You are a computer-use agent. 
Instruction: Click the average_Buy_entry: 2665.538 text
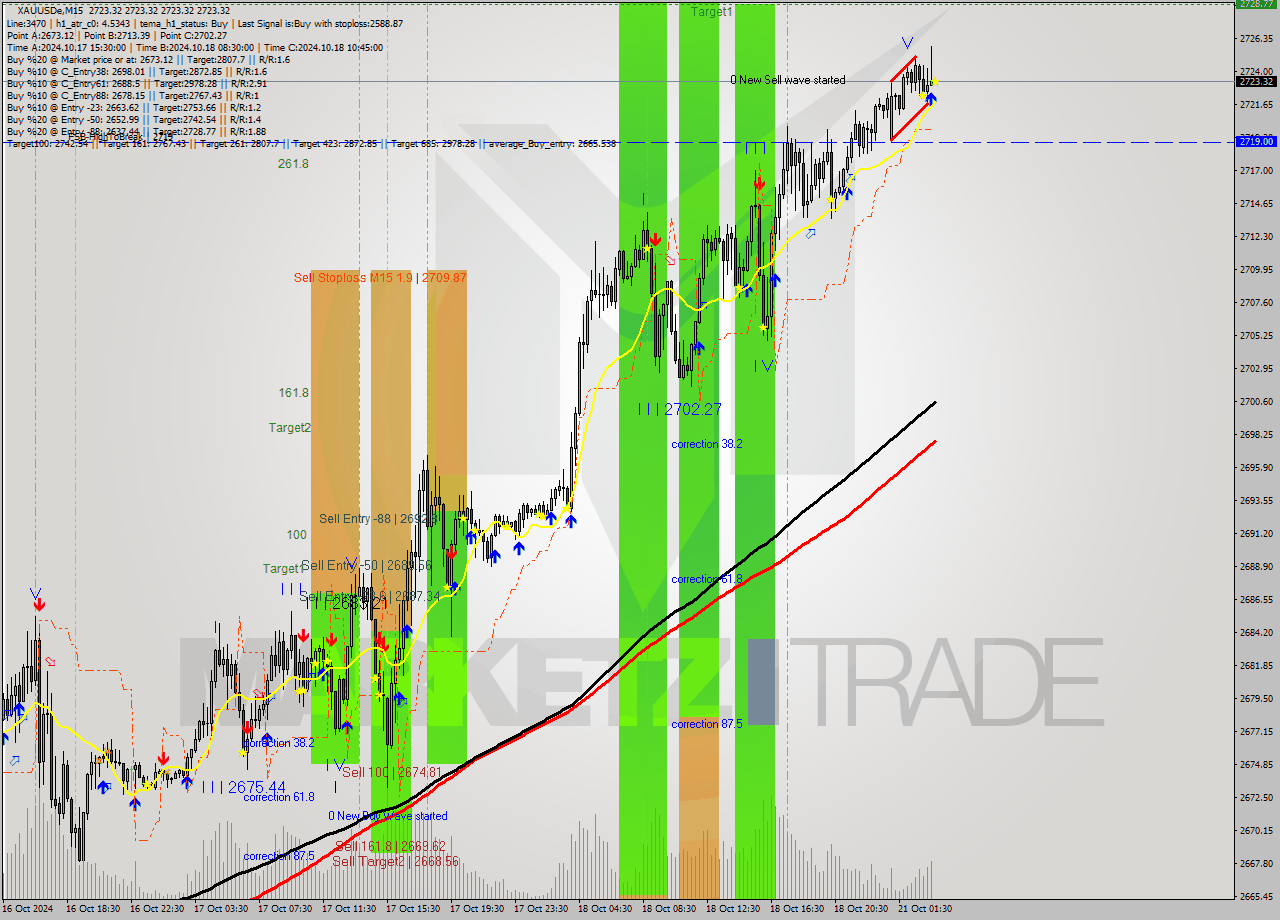tap(552, 143)
